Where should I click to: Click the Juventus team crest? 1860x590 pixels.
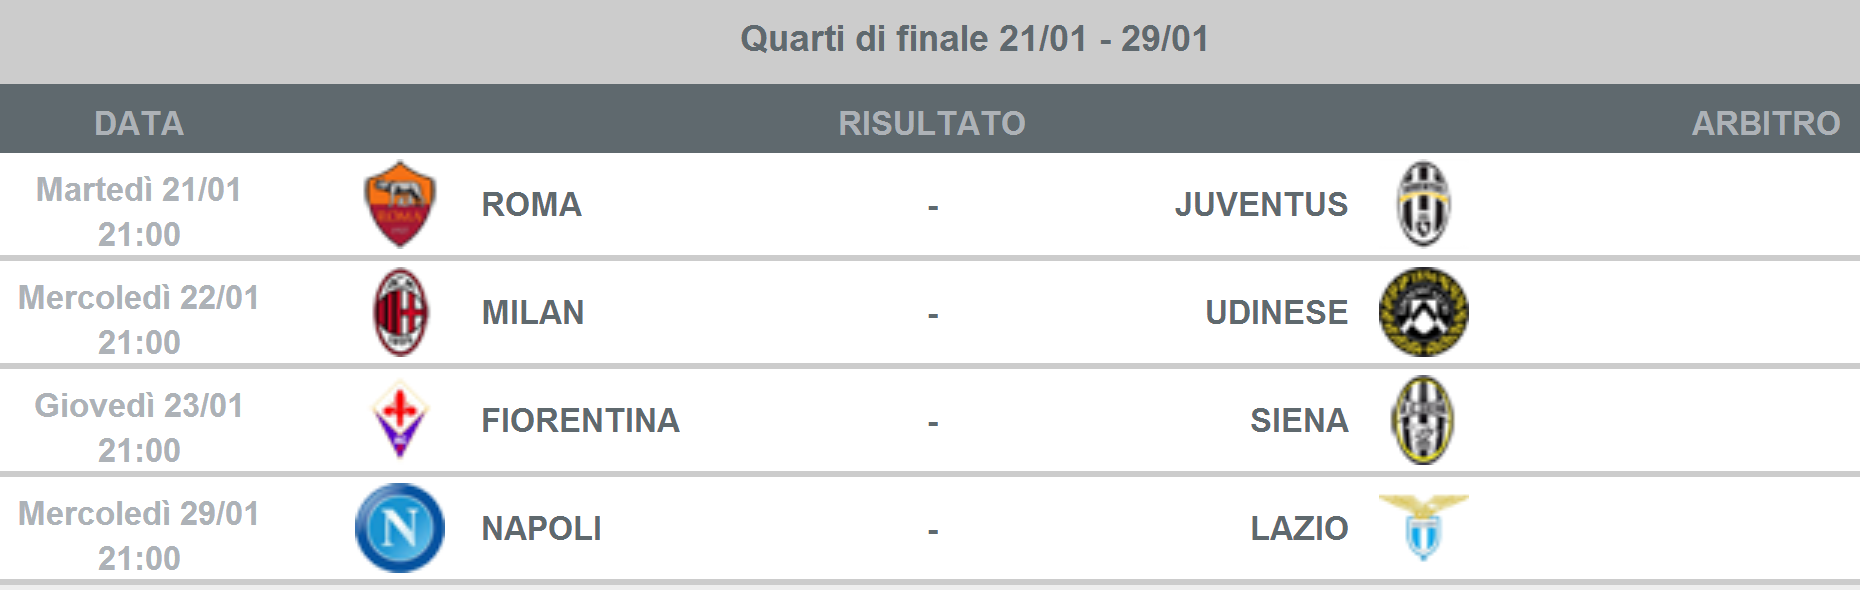coord(1423,204)
